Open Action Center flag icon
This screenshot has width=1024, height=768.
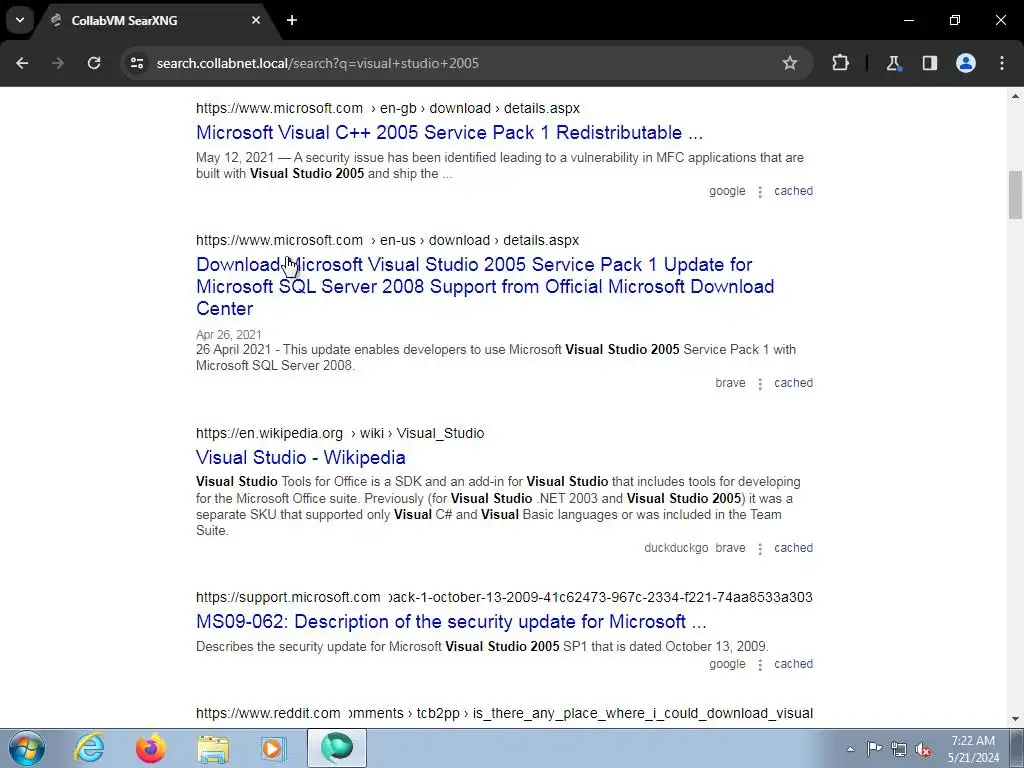pos(874,749)
